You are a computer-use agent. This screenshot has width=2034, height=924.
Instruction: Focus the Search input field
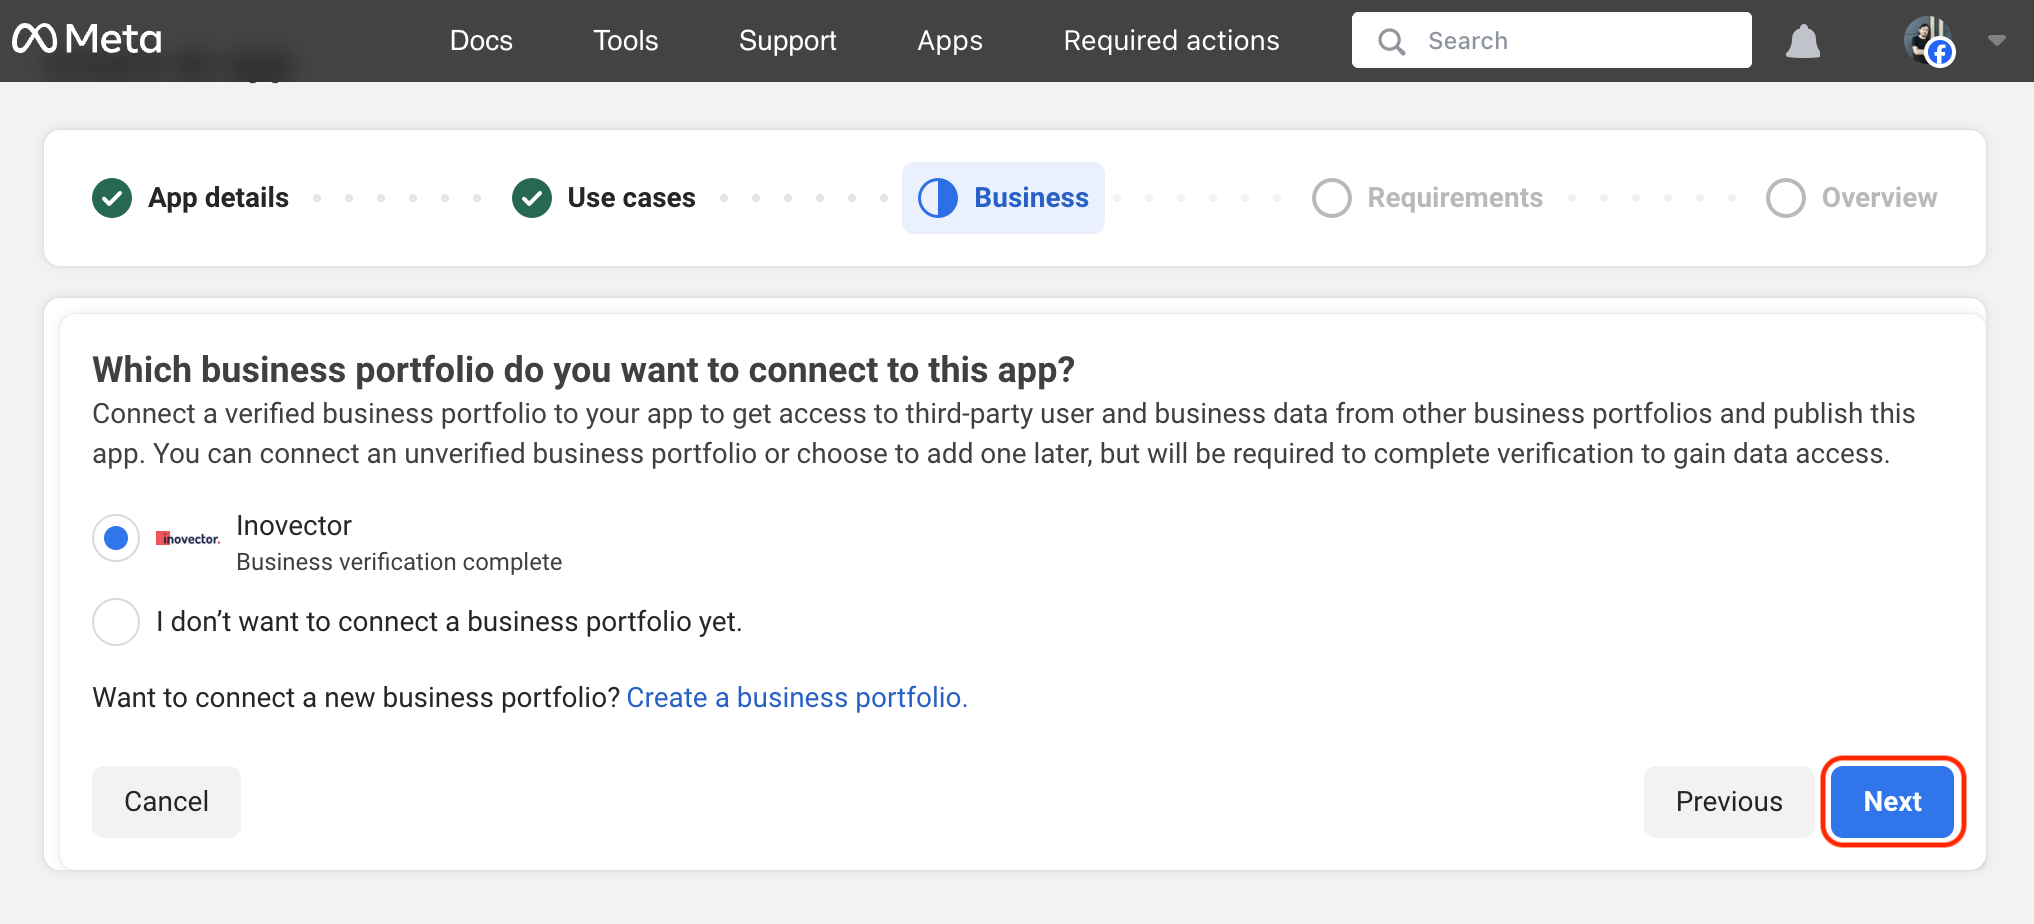(1580, 41)
